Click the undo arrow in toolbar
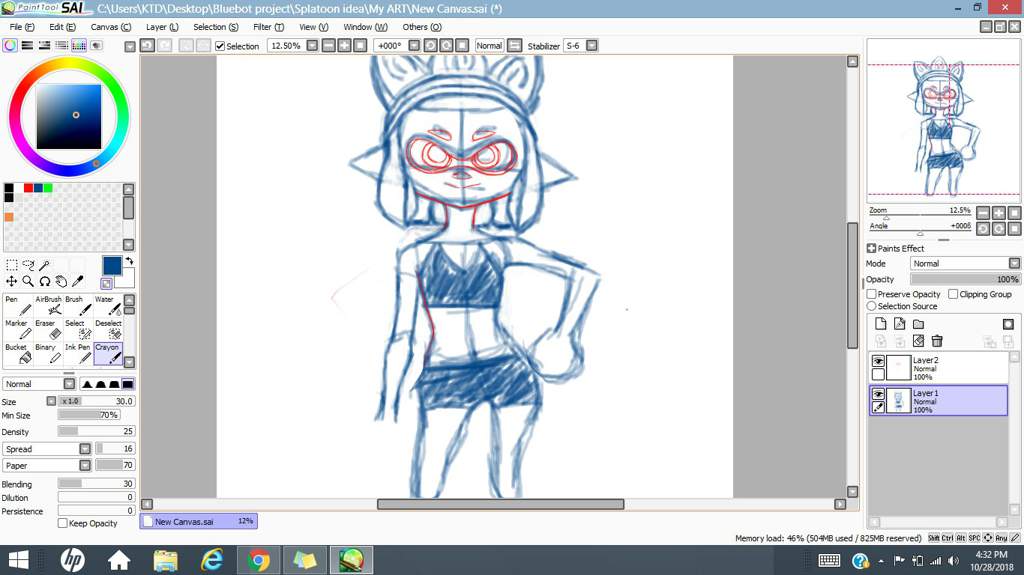 [147, 45]
